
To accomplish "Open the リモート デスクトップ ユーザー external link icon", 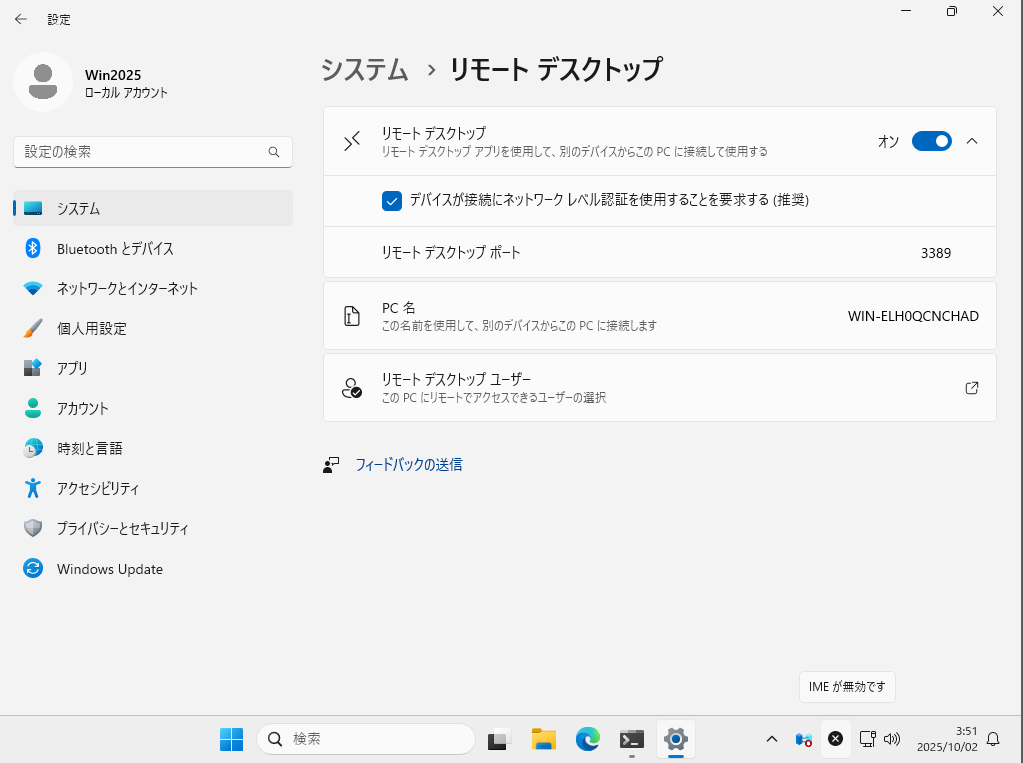I will 971,388.
